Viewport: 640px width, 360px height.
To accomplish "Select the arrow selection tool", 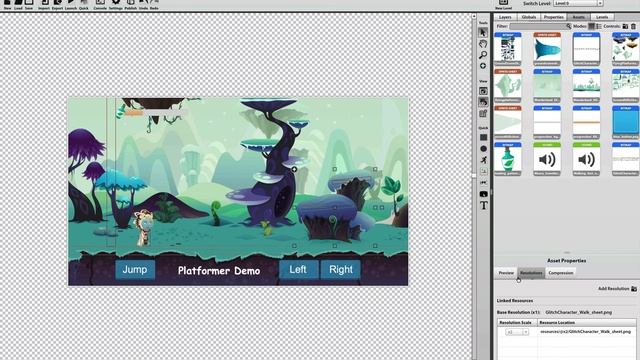I will [483, 33].
